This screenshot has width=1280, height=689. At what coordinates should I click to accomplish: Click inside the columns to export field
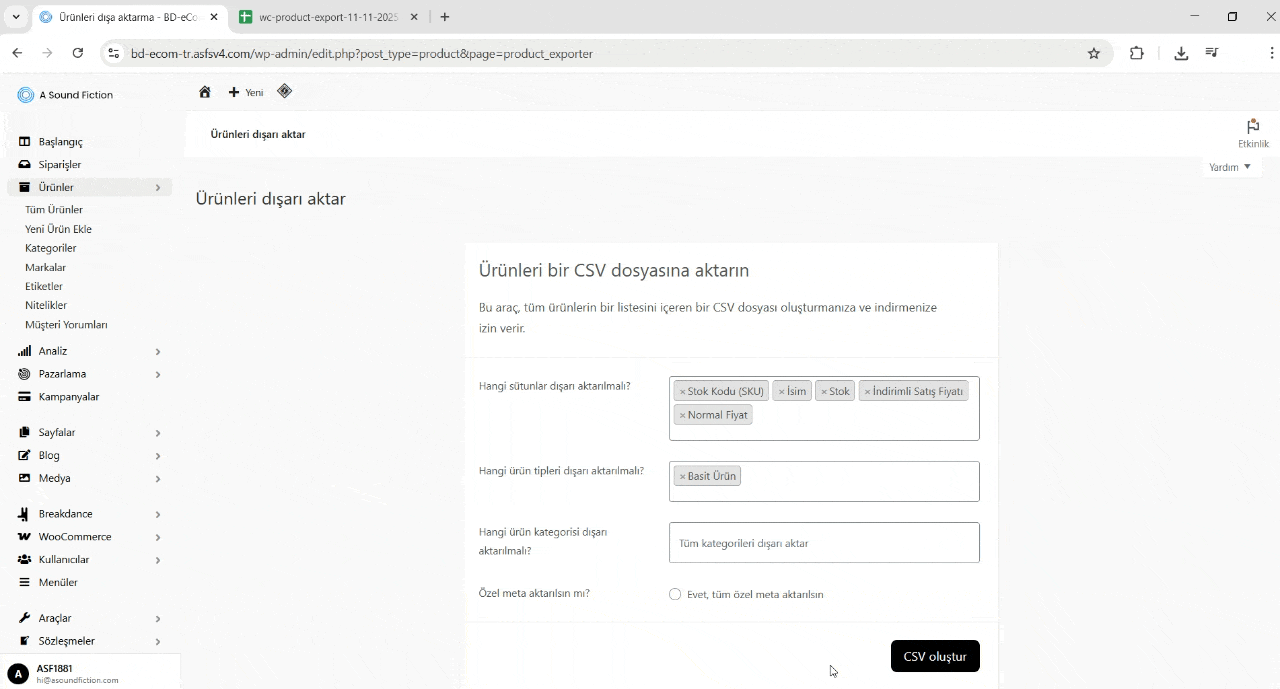coord(860,425)
